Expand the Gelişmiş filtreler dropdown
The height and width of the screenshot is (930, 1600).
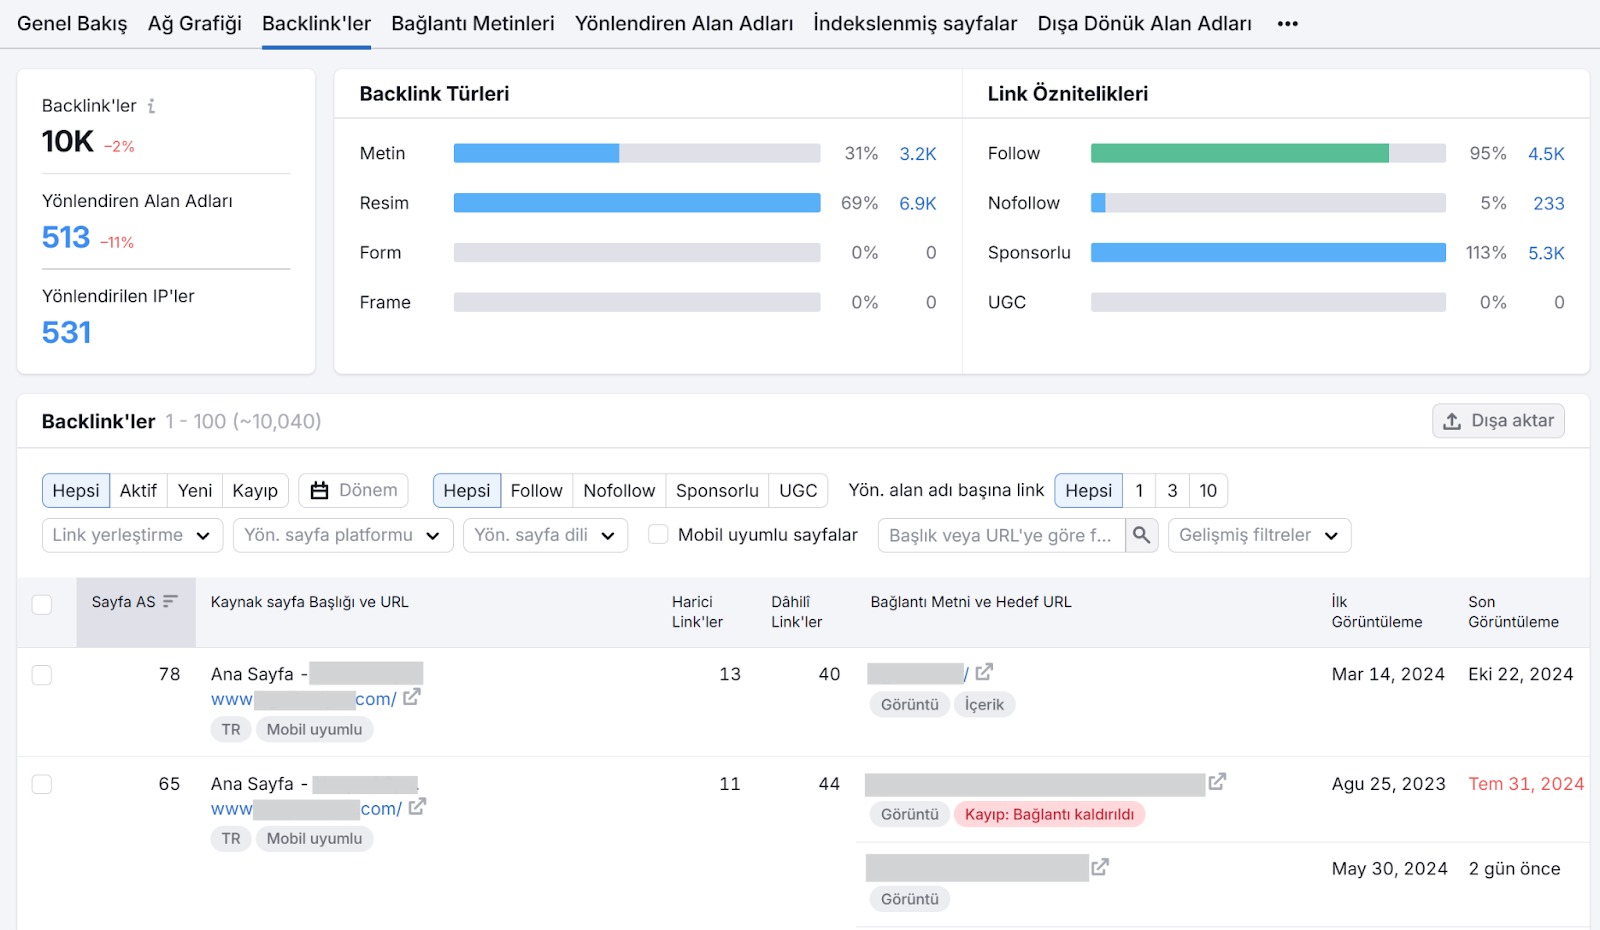(1259, 535)
